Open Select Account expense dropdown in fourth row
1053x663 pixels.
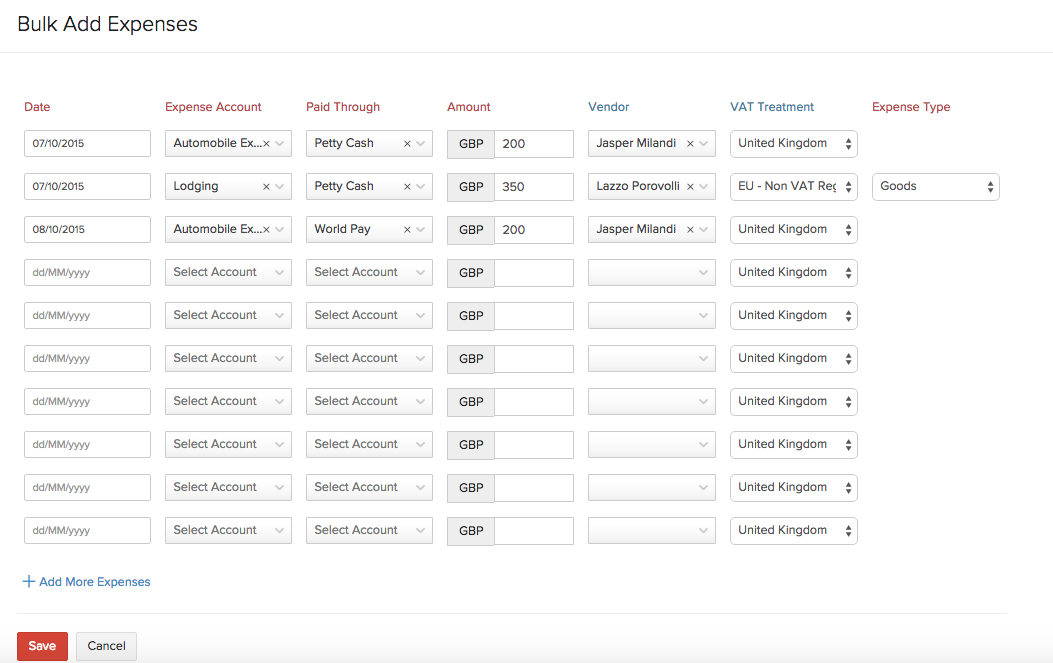(228, 272)
